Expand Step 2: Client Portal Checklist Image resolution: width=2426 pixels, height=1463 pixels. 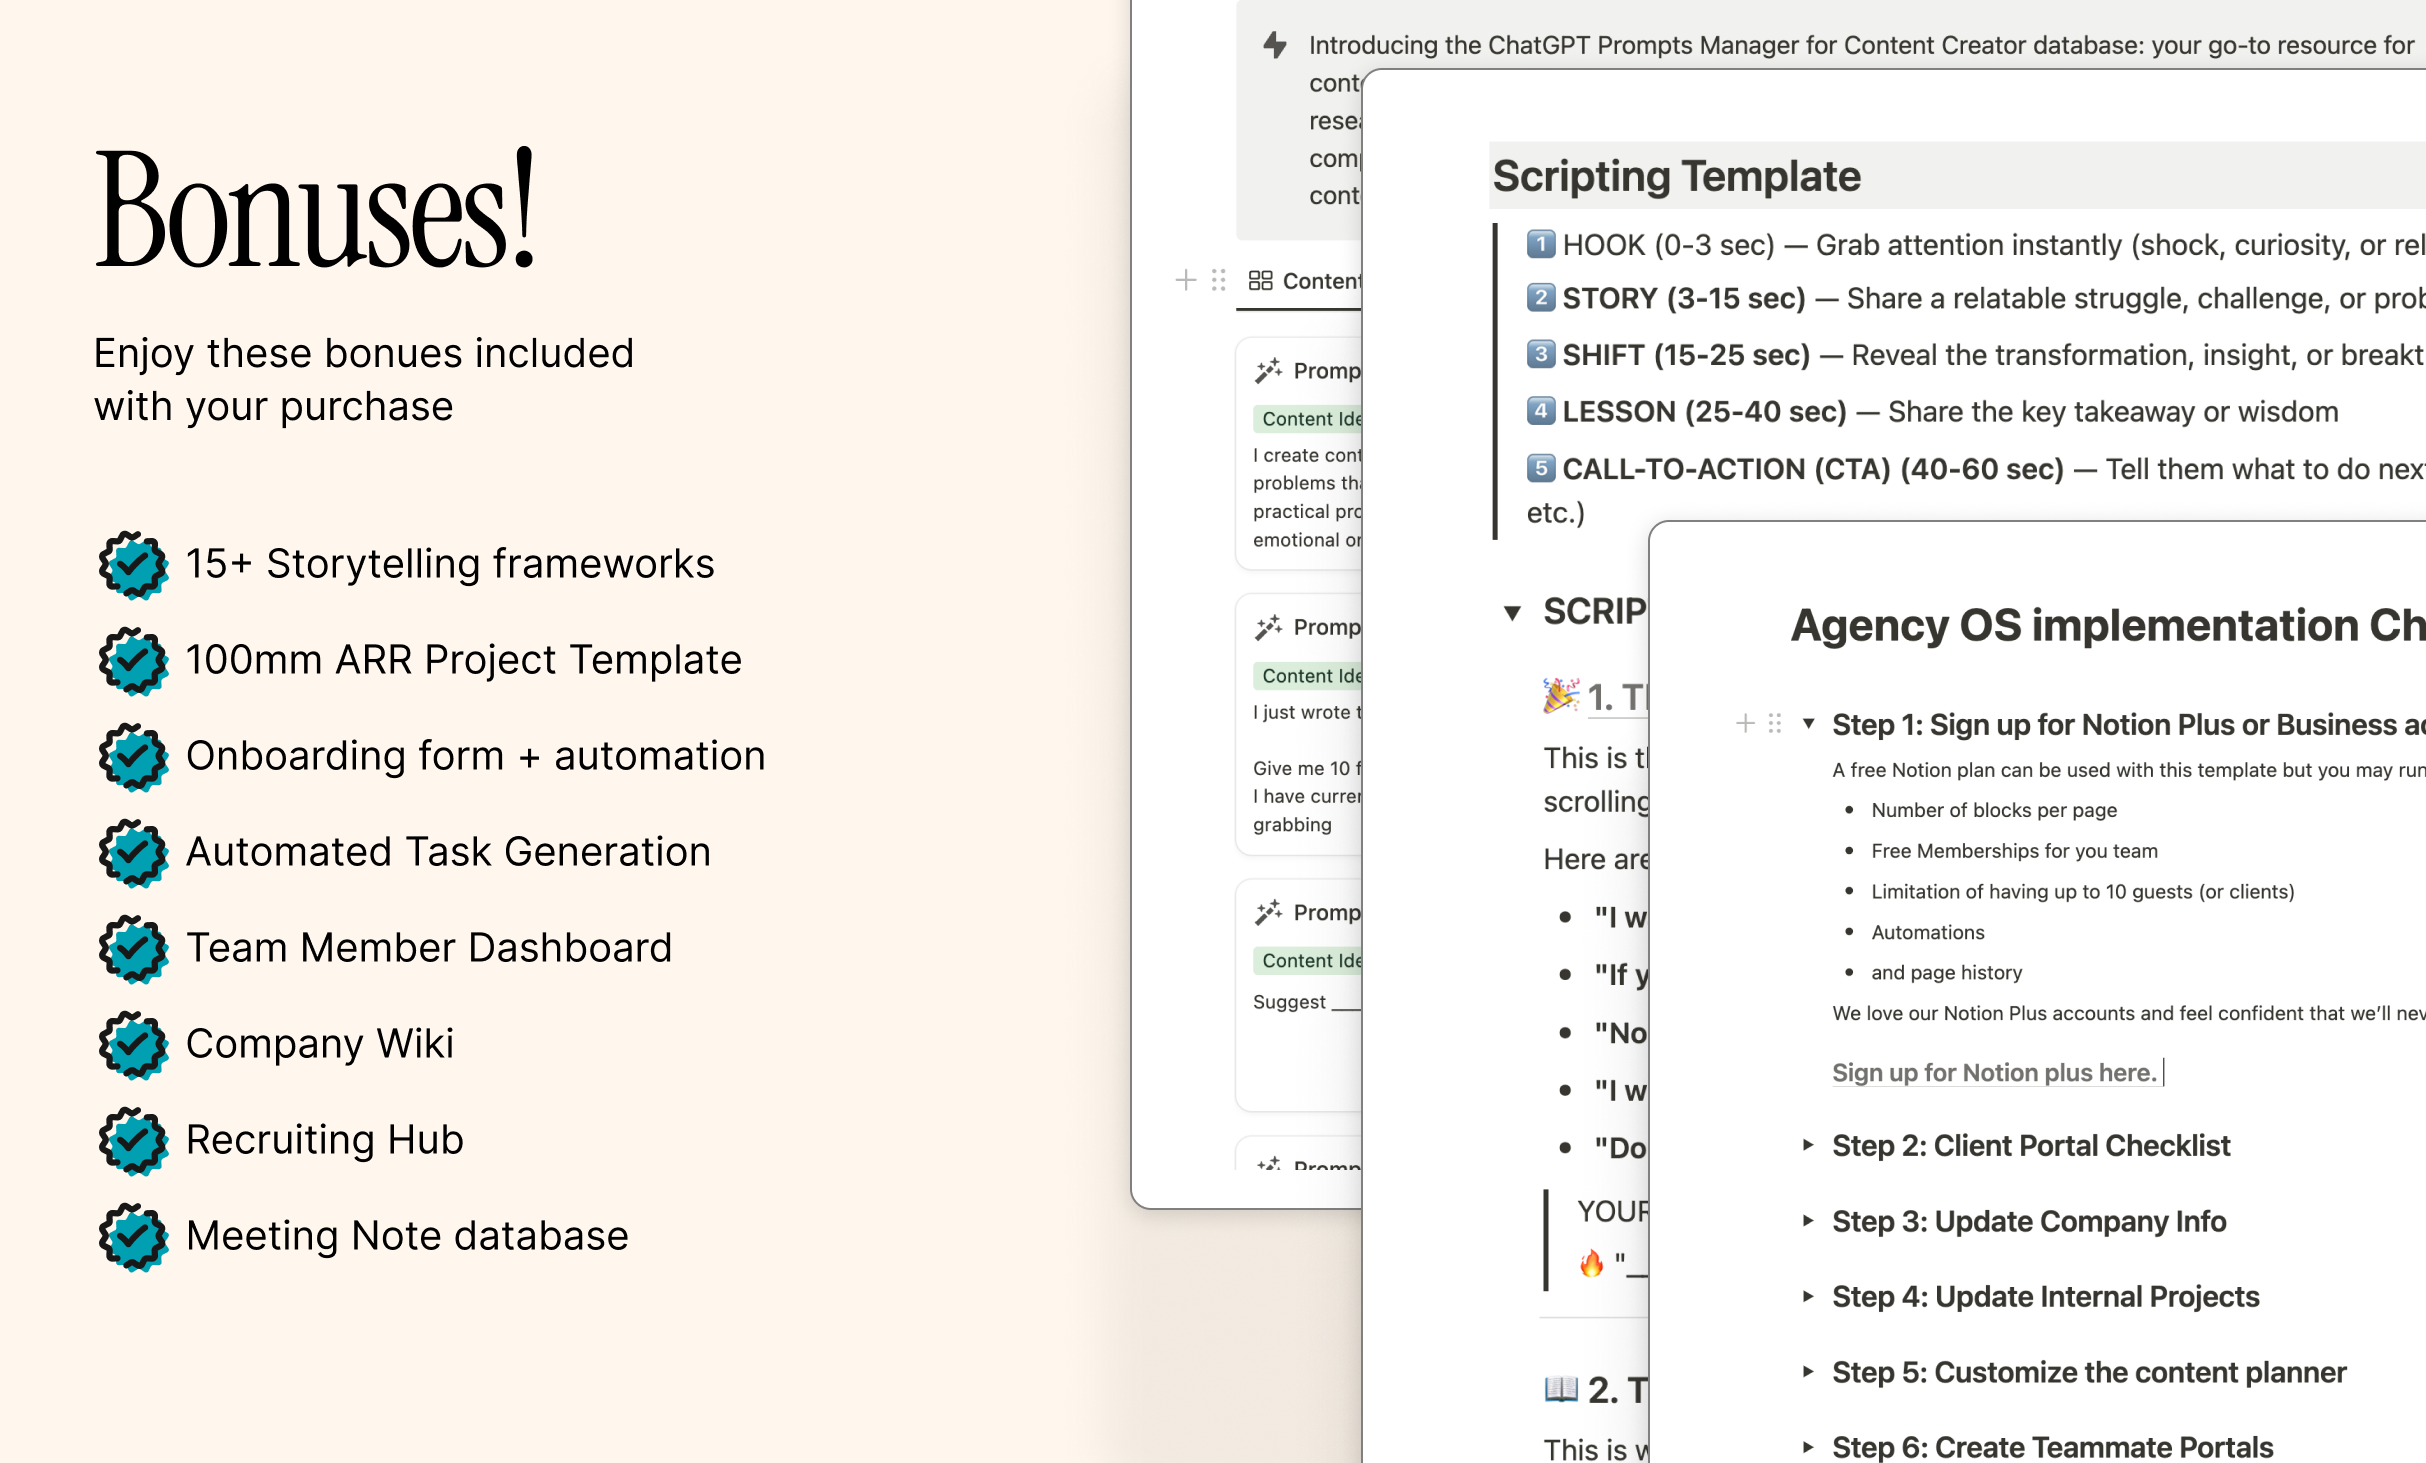[x=1808, y=1145]
